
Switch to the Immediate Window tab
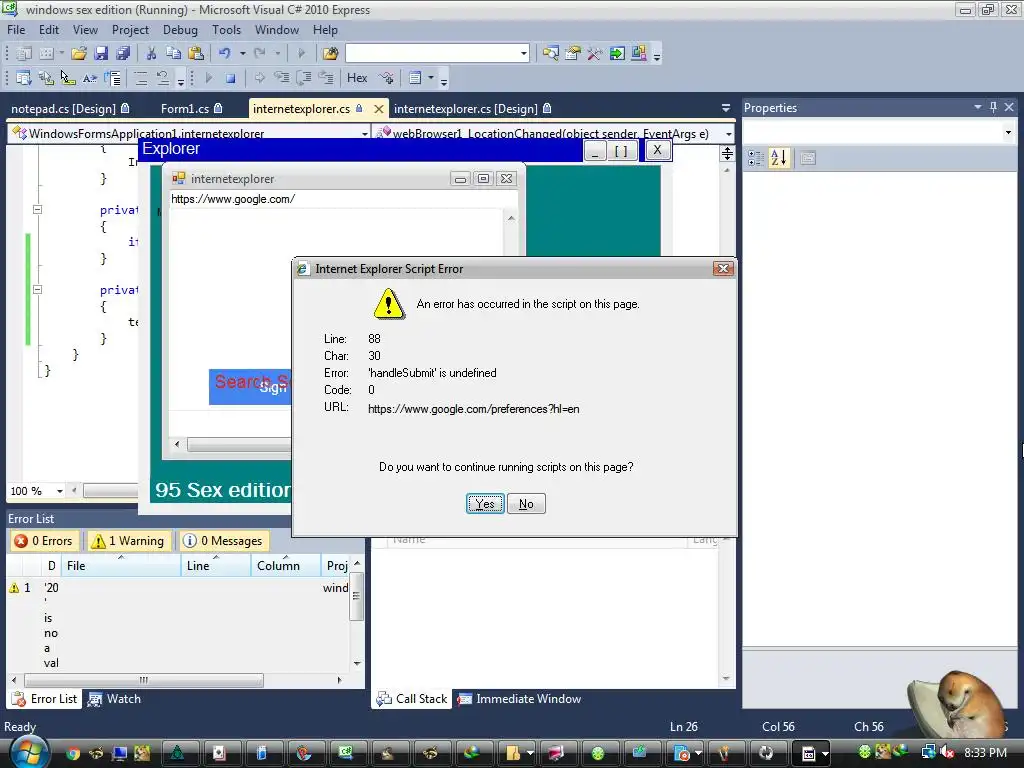point(519,699)
